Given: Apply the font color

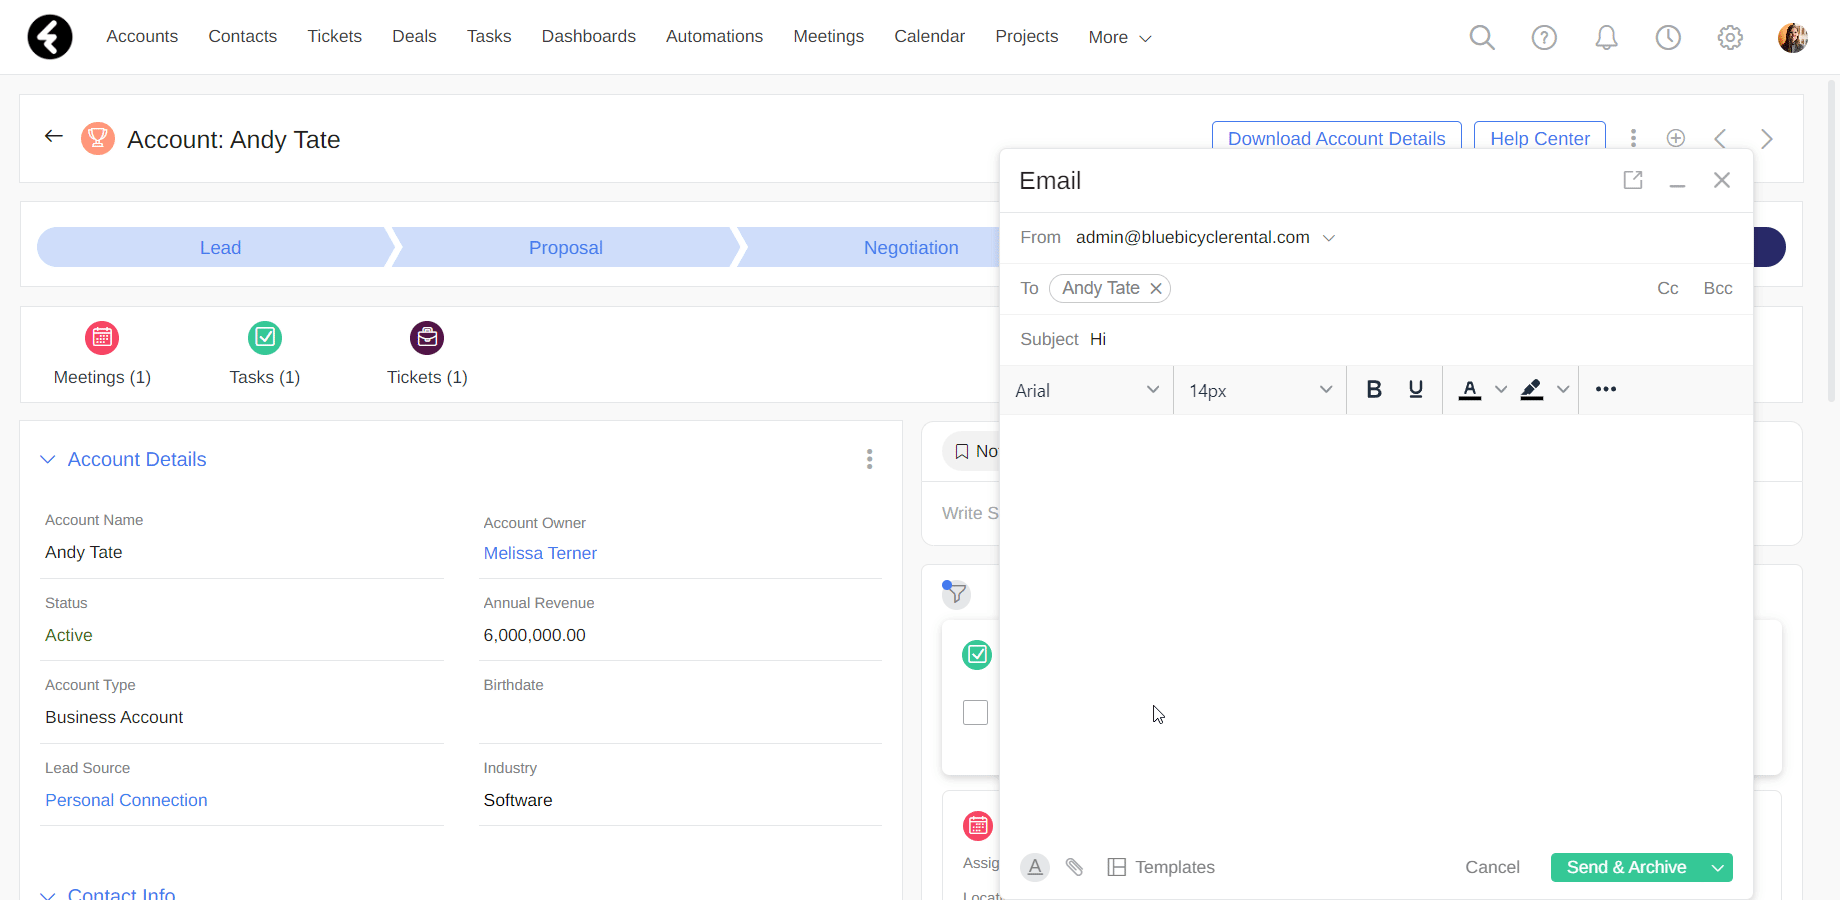Looking at the screenshot, I should click(1469, 389).
